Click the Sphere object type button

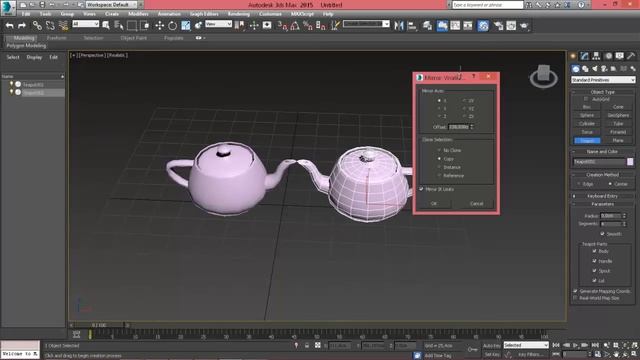pyautogui.click(x=587, y=115)
